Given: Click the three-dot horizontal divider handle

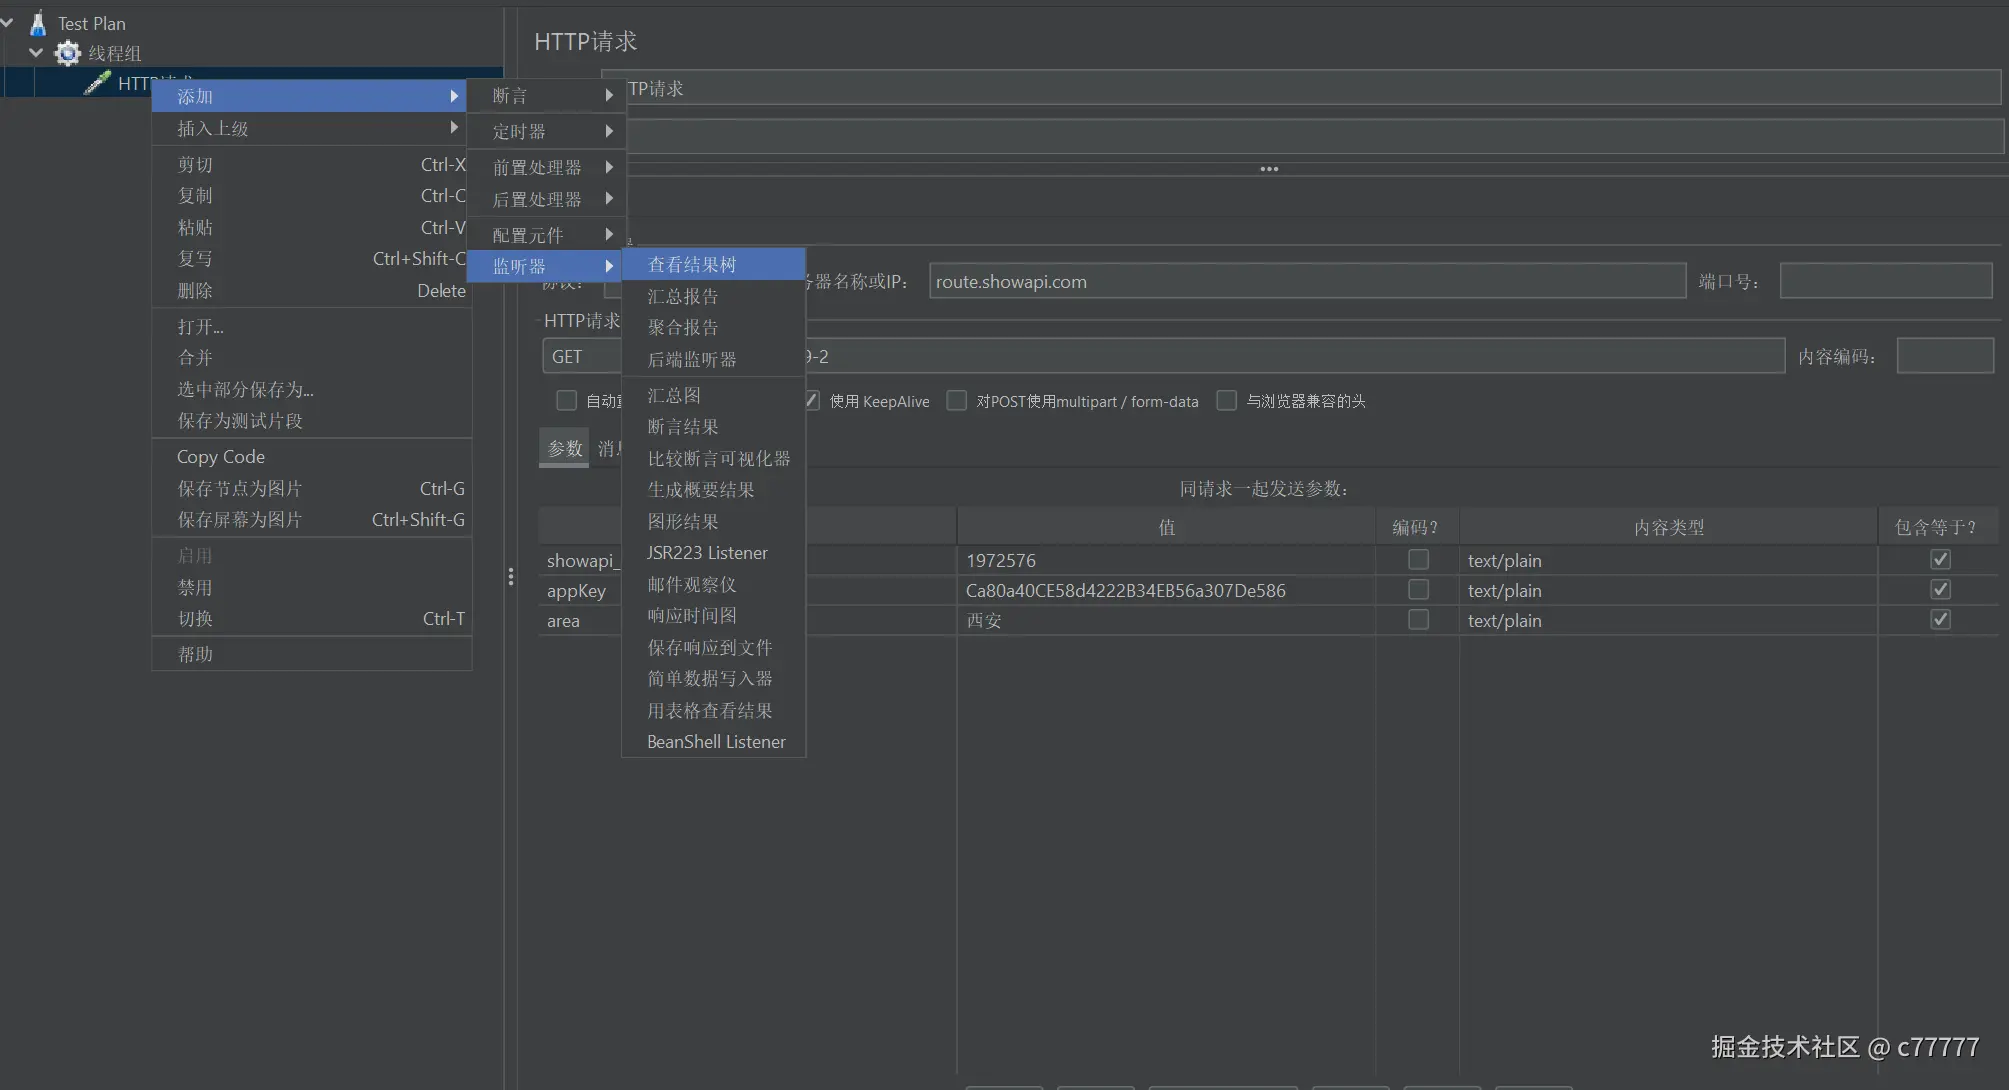Looking at the screenshot, I should click(x=1268, y=169).
